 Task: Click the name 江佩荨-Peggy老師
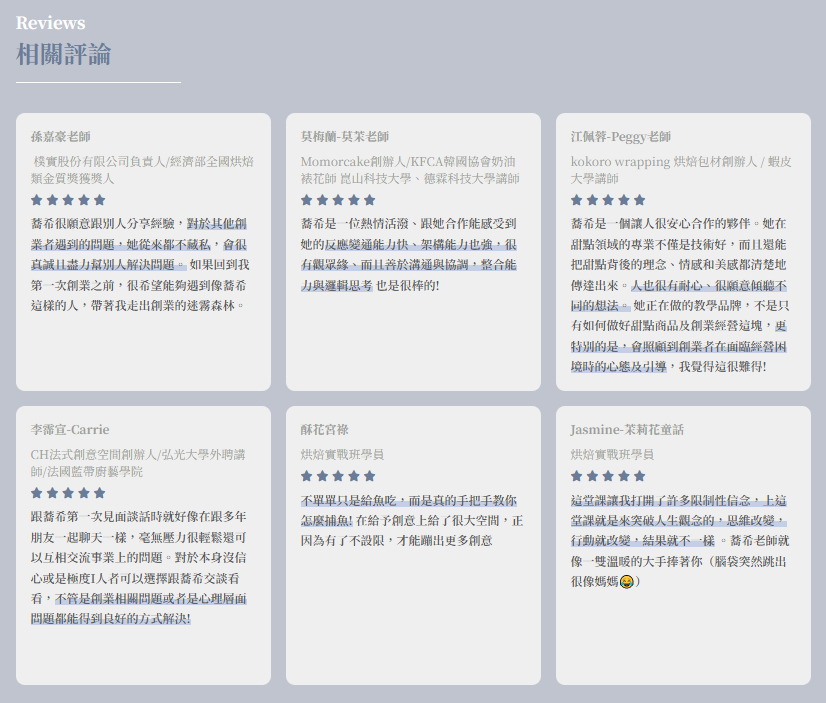click(621, 136)
